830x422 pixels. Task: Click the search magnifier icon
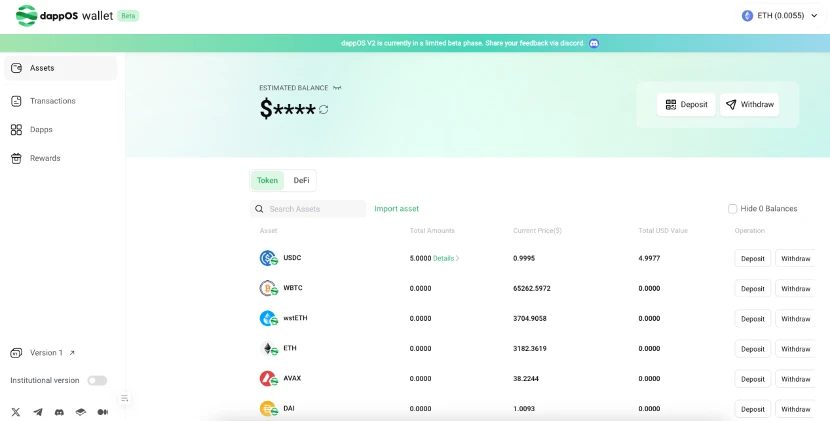coord(259,209)
